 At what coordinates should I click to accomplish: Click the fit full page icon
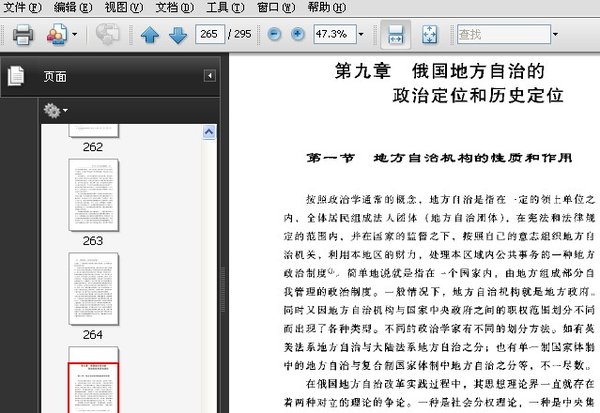pos(429,35)
